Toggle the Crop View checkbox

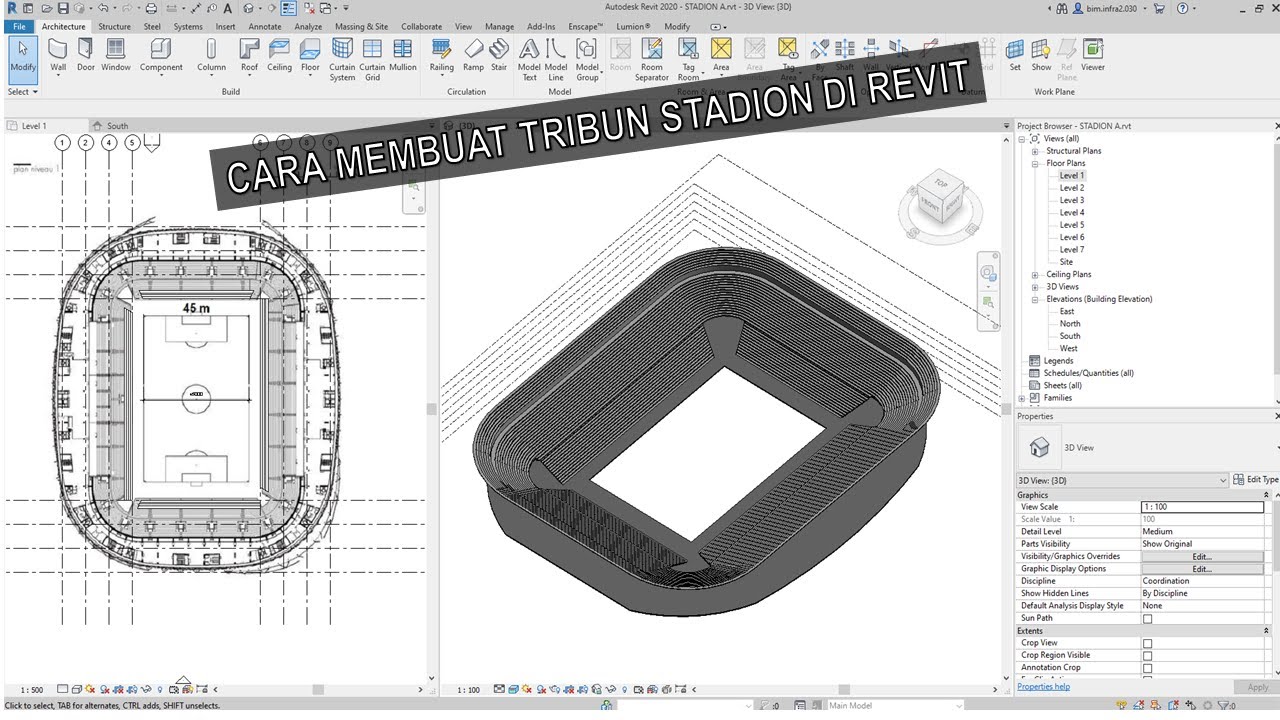1147,644
